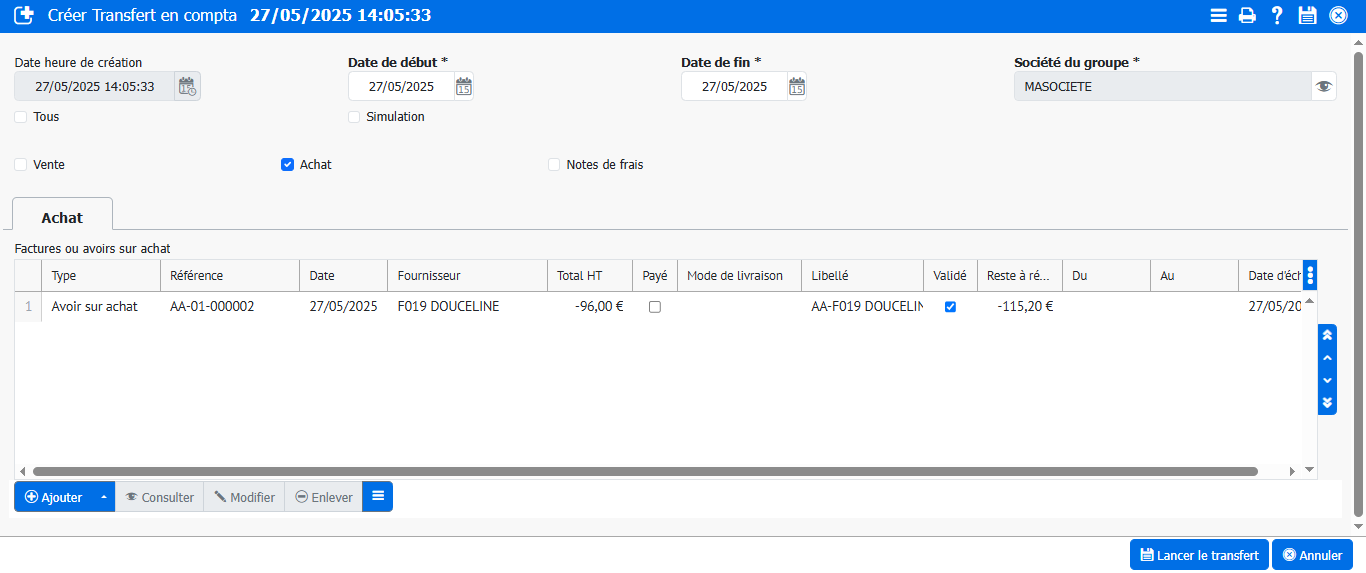View Société du groupe with eye icon

[x=1324, y=87]
